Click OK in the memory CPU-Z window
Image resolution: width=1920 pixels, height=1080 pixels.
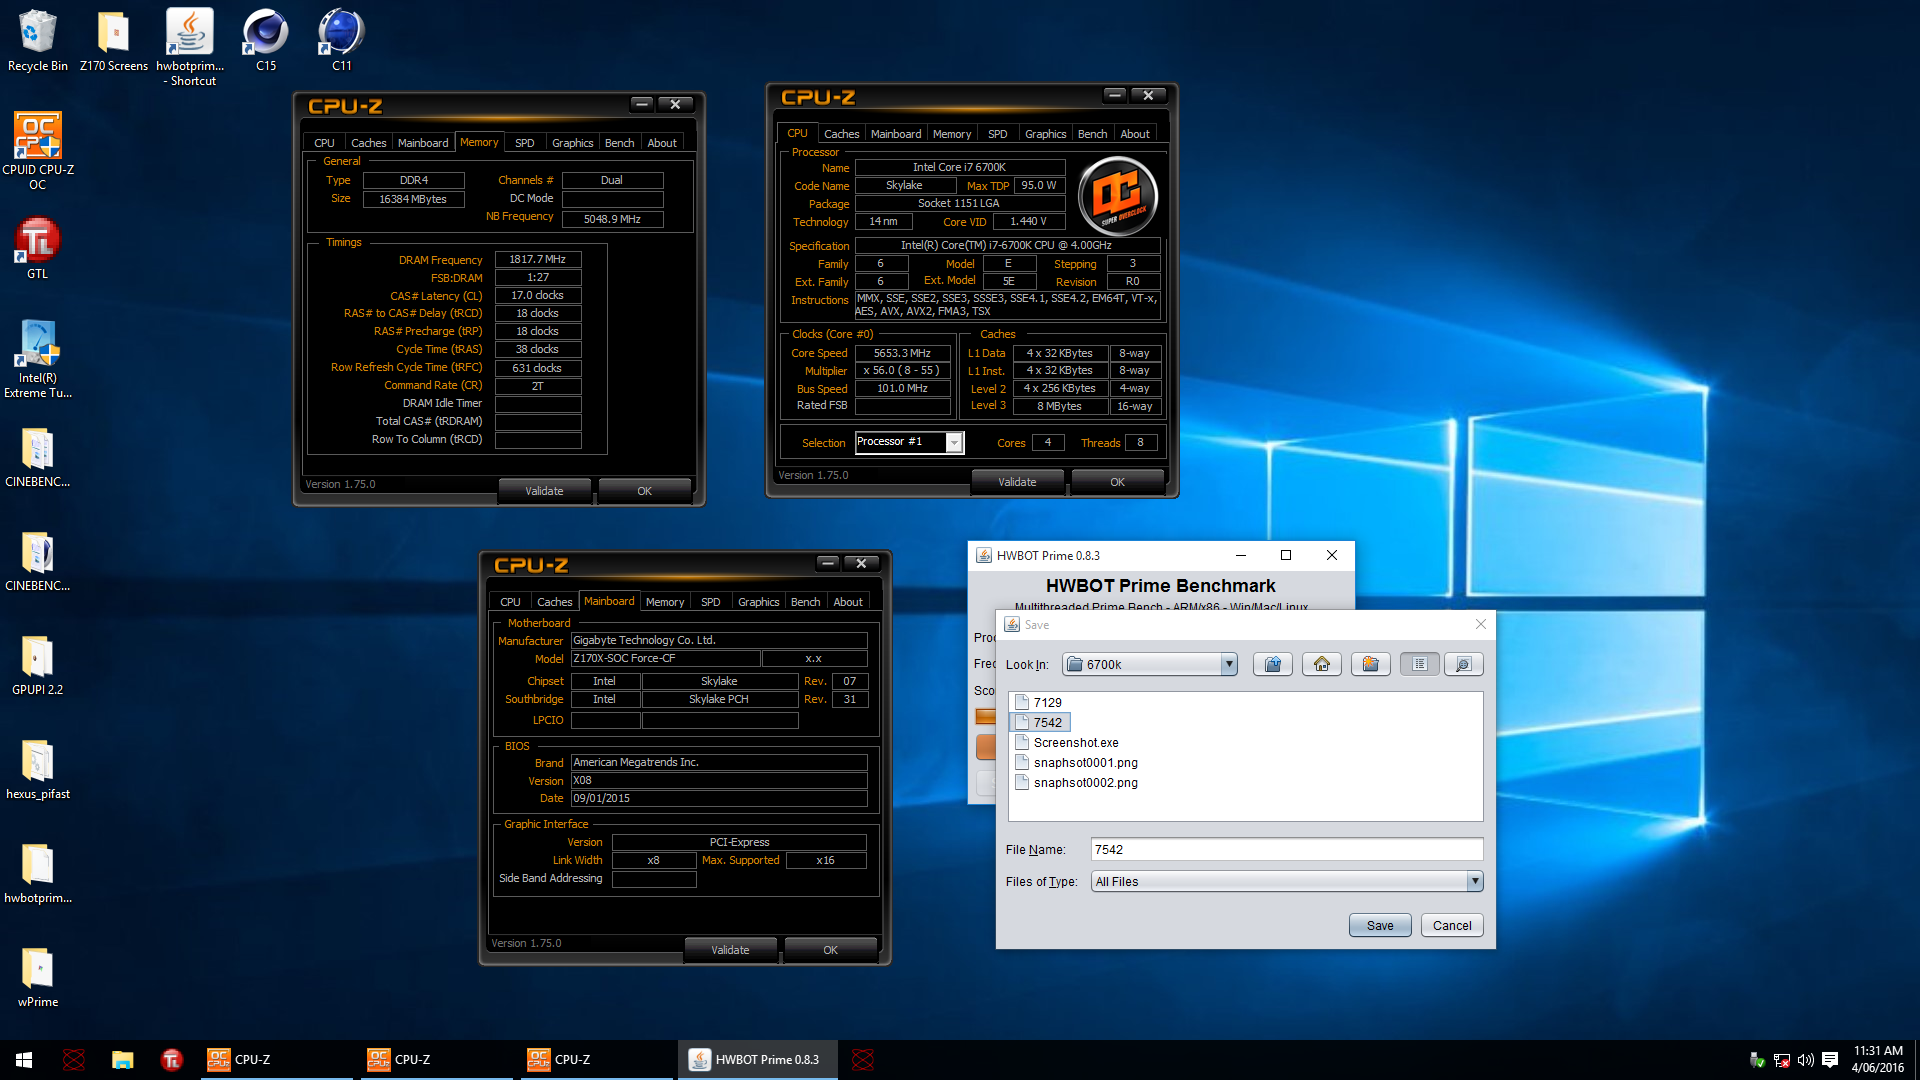pos(644,491)
